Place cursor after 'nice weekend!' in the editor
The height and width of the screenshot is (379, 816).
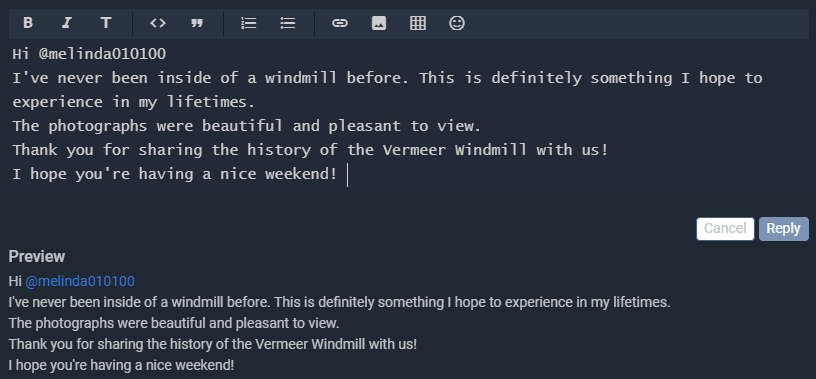343,174
